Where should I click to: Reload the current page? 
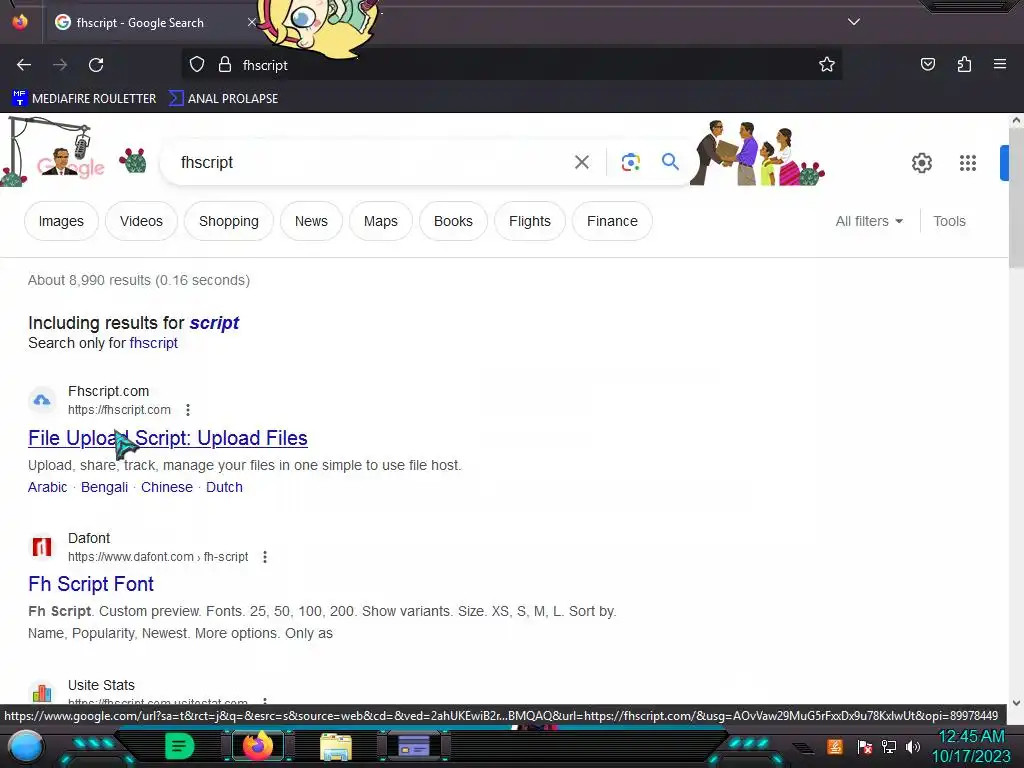tap(96, 65)
